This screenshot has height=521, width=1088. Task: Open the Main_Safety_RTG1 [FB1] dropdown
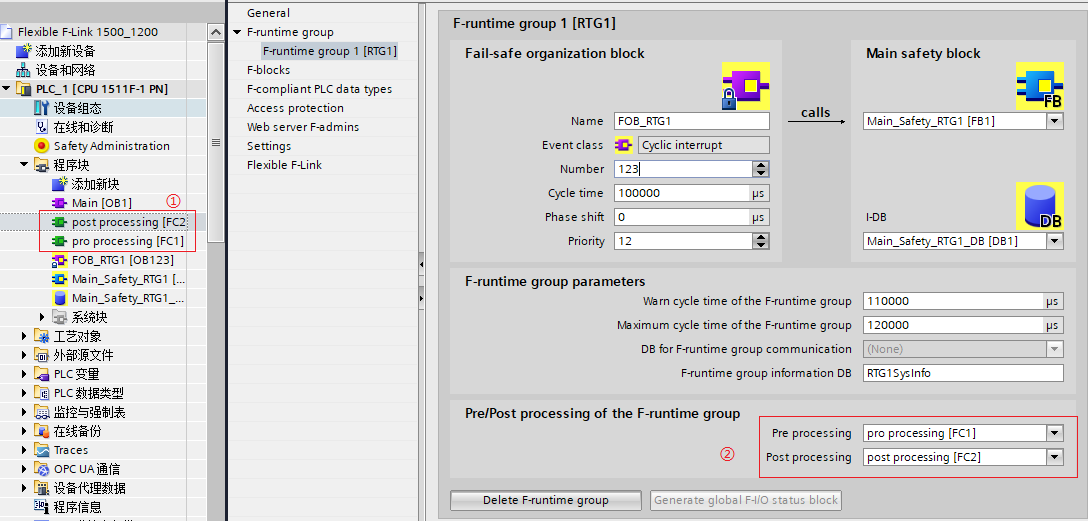(1054, 121)
